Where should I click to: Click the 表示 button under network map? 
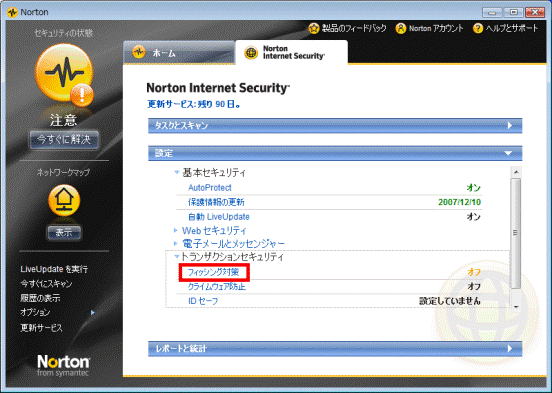coord(64,232)
